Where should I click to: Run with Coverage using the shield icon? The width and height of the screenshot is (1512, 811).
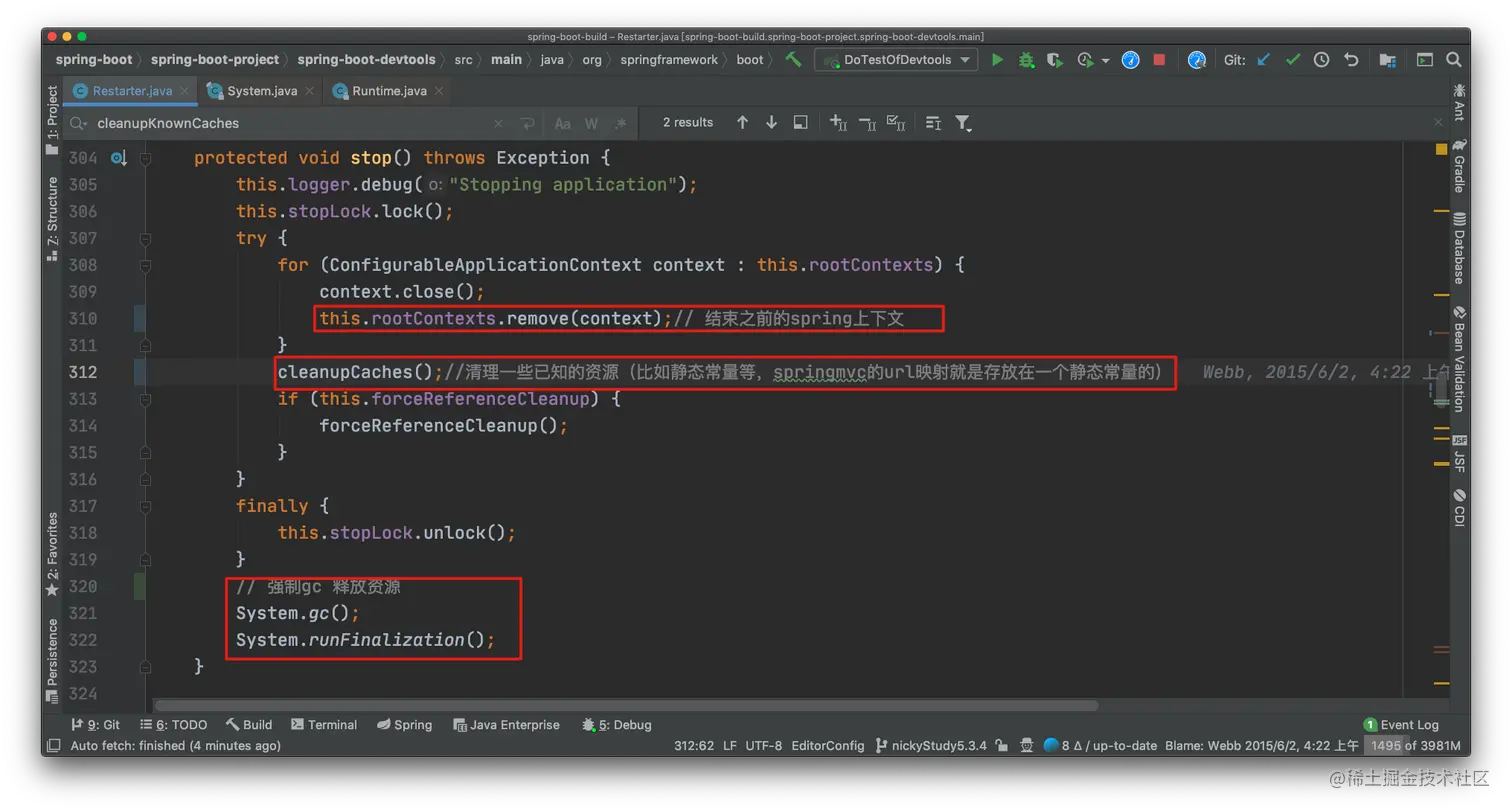click(x=1054, y=60)
